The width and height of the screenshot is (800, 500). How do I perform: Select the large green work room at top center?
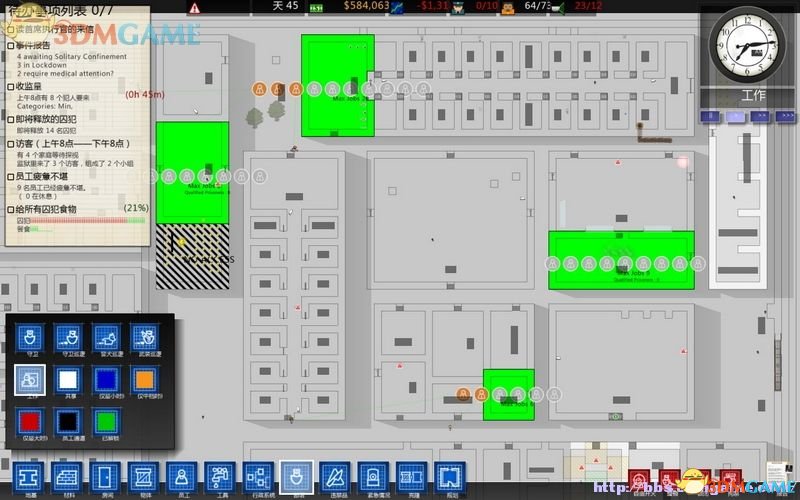338,85
